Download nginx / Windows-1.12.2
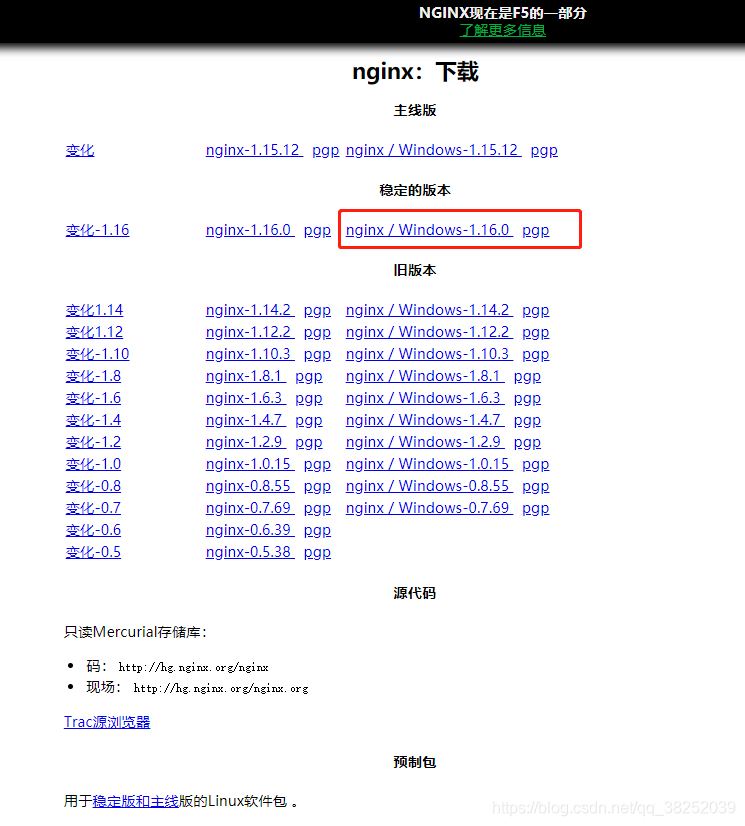 tap(429, 332)
